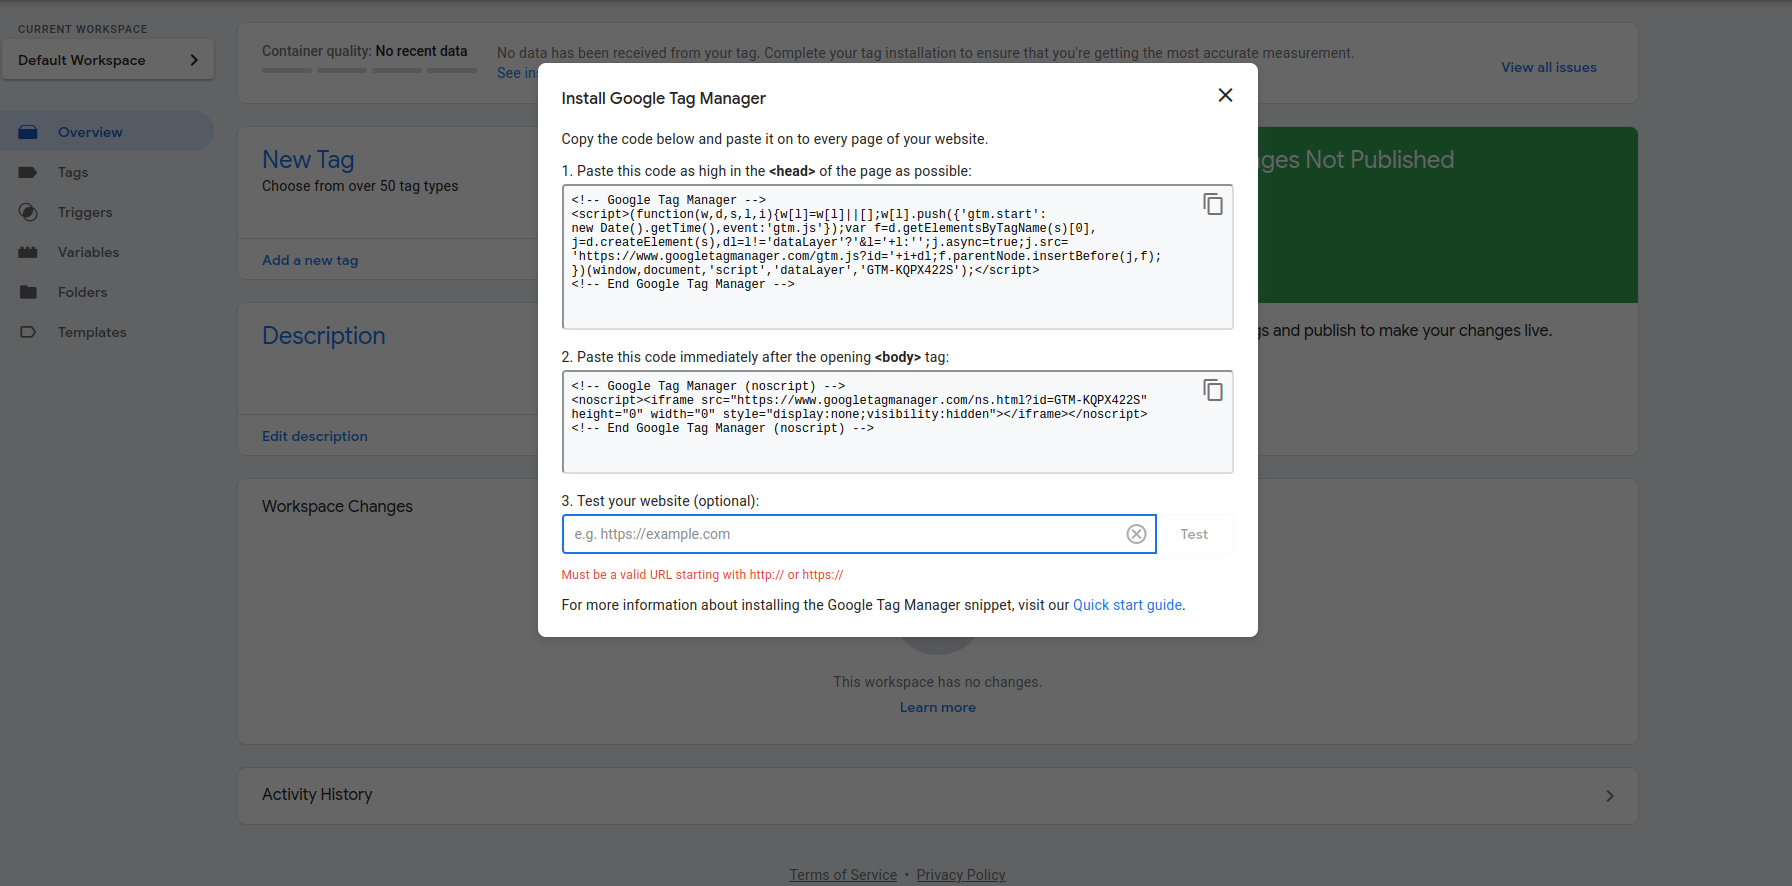Expand the Activity History panel chevron
This screenshot has height=886, width=1792.
(1610, 796)
